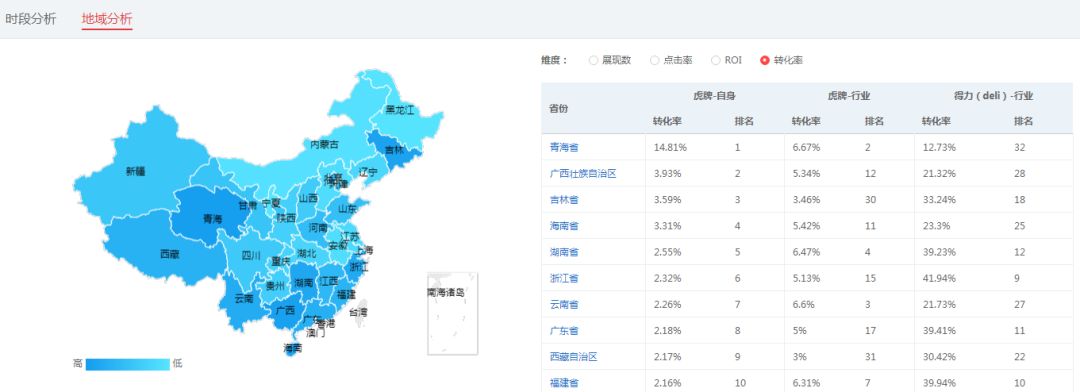Select the 浙江省 link in table
This screenshot has height=392, width=1080.
(564, 278)
